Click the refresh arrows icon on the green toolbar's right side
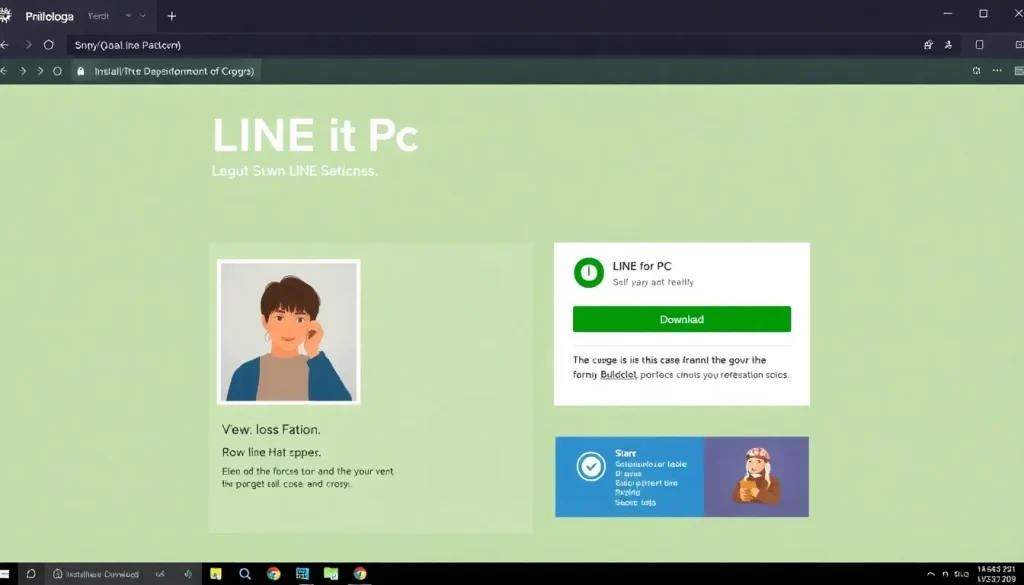This screenshot has width=1024, height=585. [x=976, y=71]
